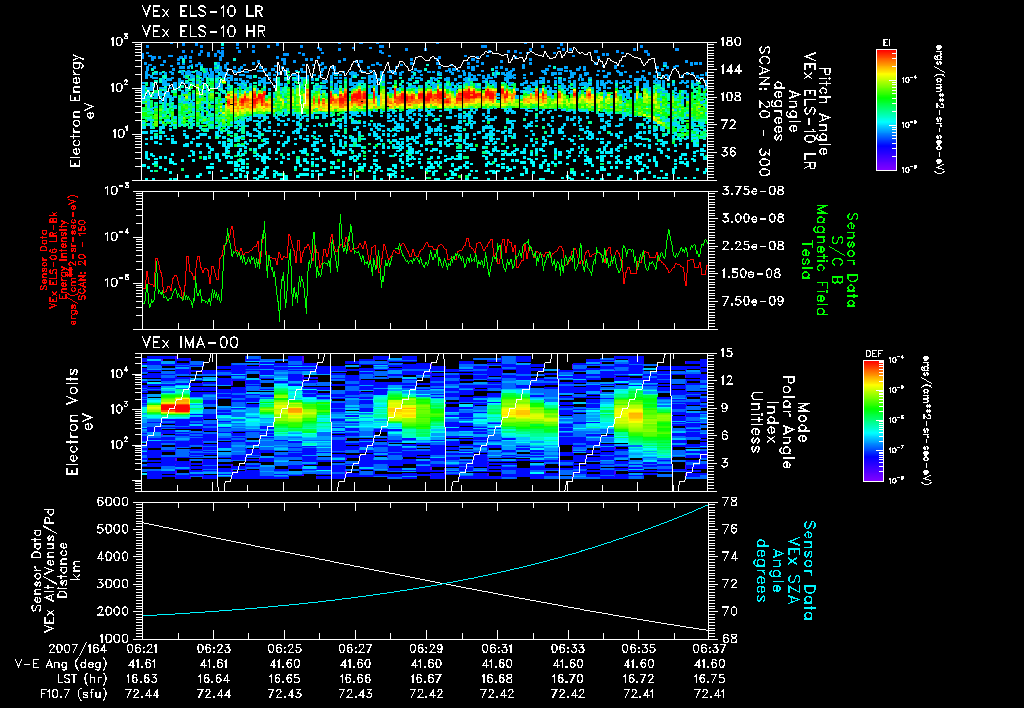Click the 3.75e-08 magnetic field tick
The height and width of the screenshot is (708, 1024).
click(752, 191)
